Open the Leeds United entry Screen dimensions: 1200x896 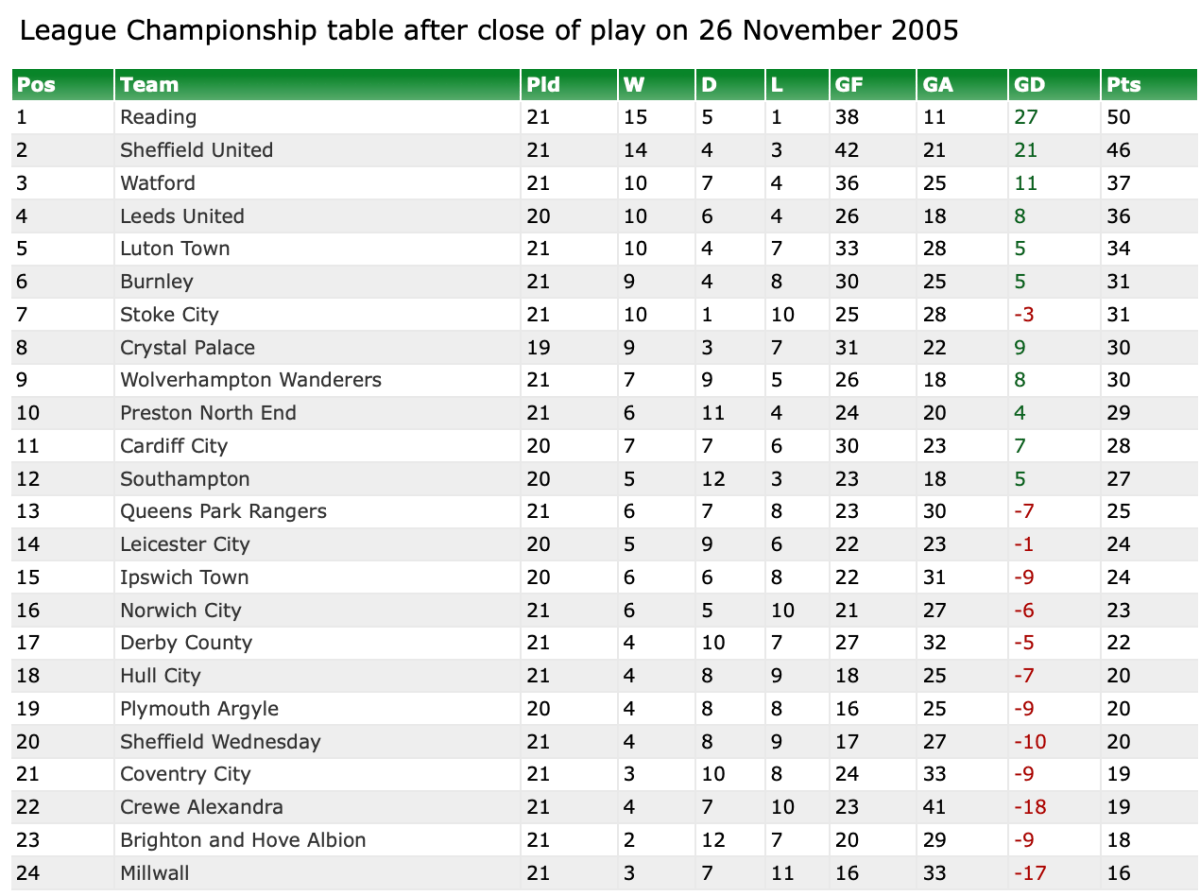coord(182,216)
